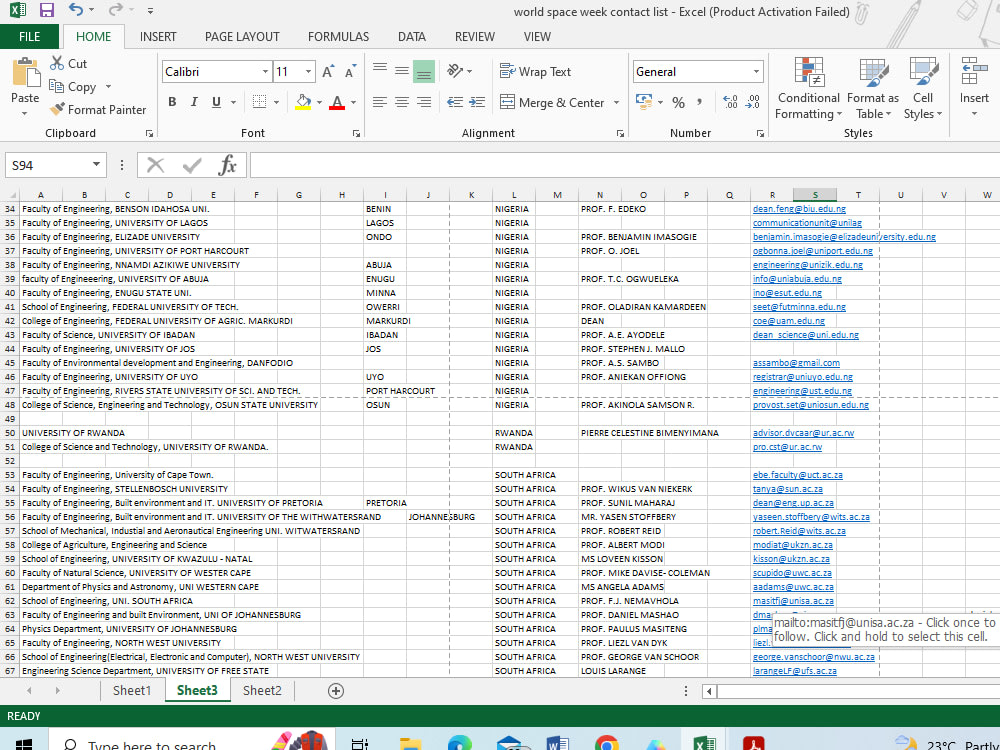1000x750 pixels.
Task: Open the dean.feng@biu.edu.ng email link
Action: point(799,209)
